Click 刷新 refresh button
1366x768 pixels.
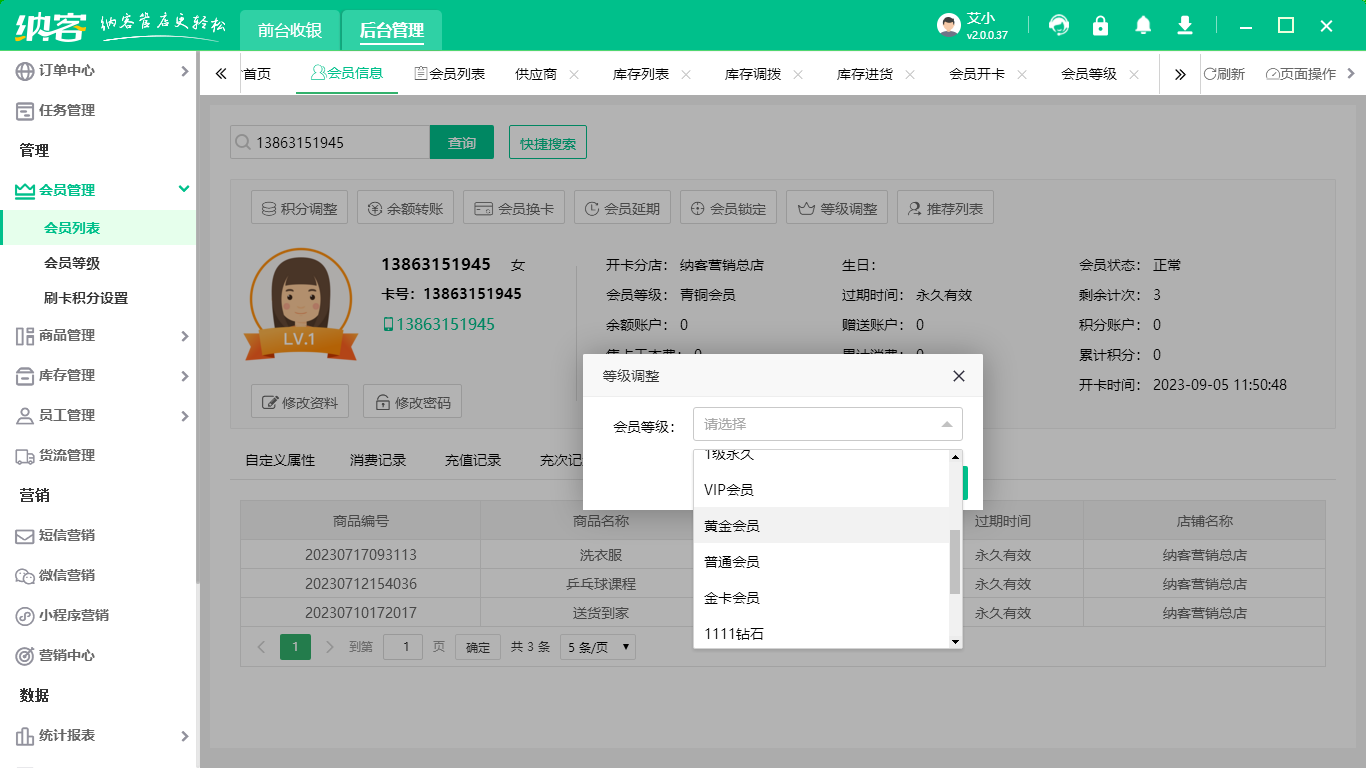(1224, 74)
